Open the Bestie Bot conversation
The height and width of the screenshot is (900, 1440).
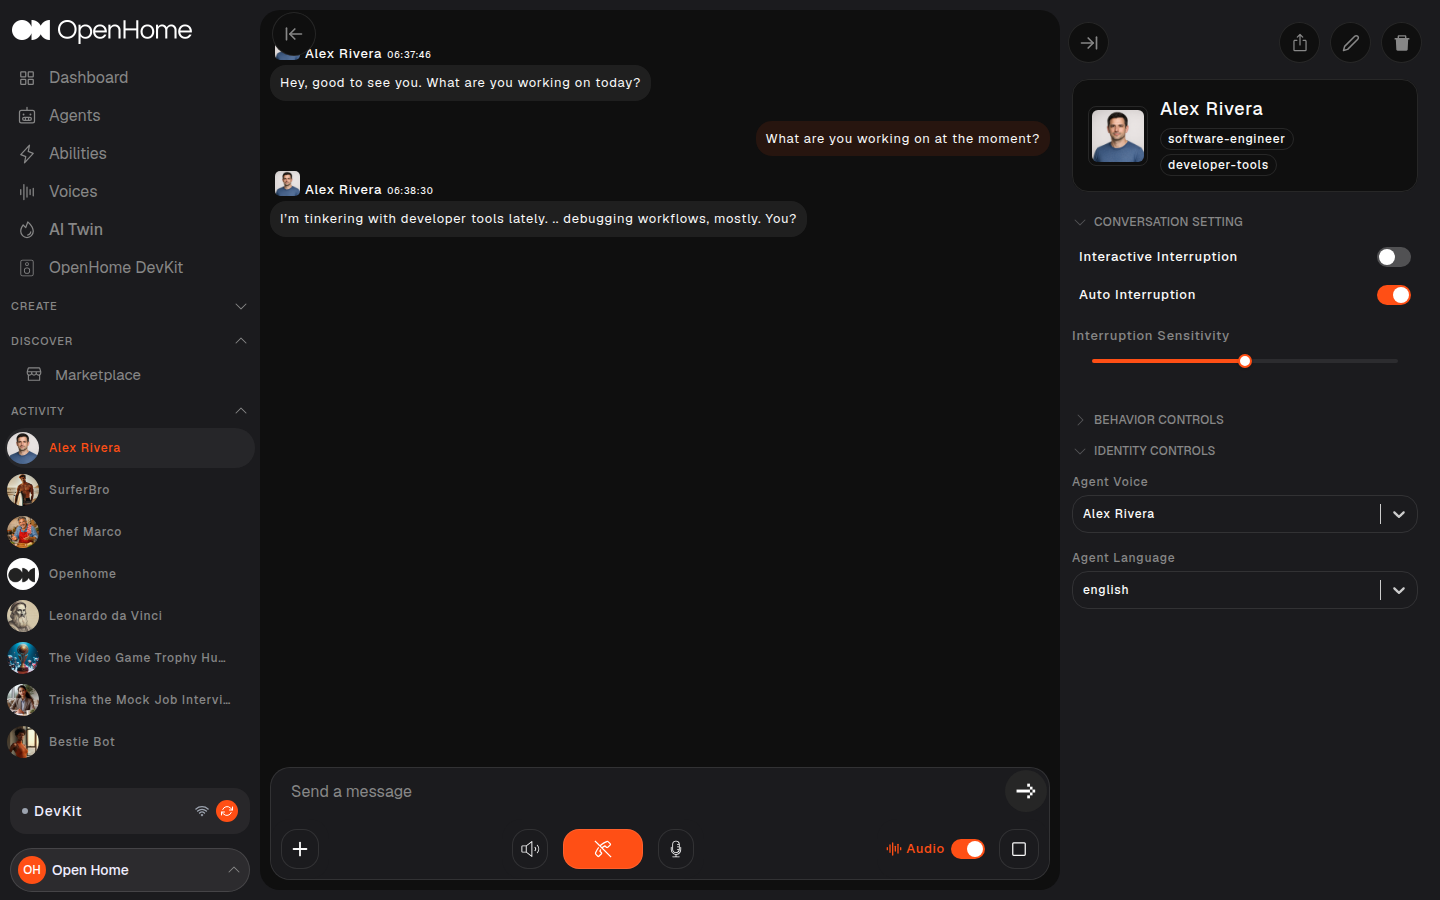click(x=128, y=742)
